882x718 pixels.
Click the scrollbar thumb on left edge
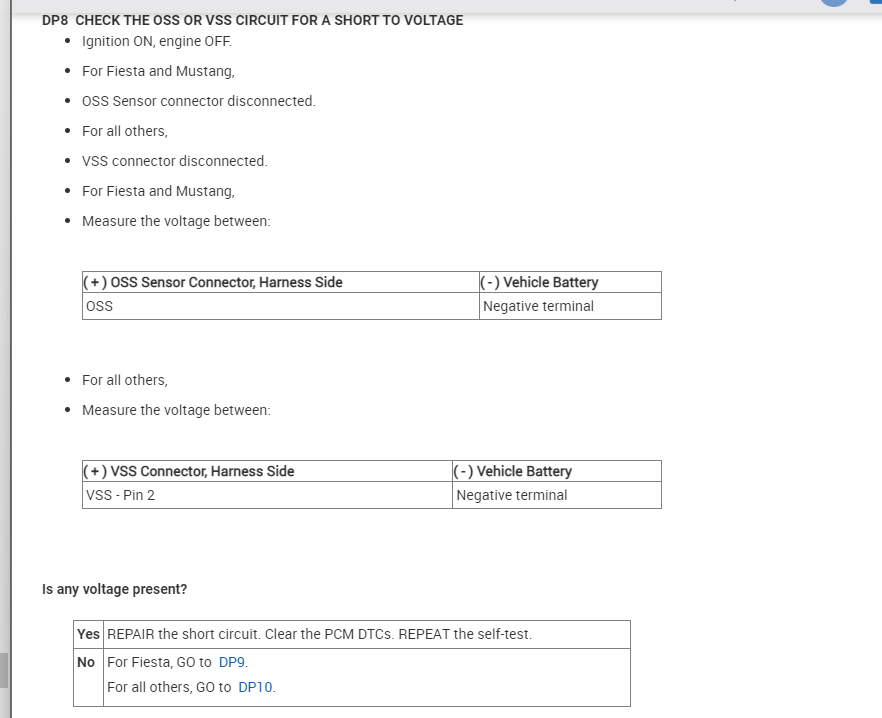tap(4, 670)
